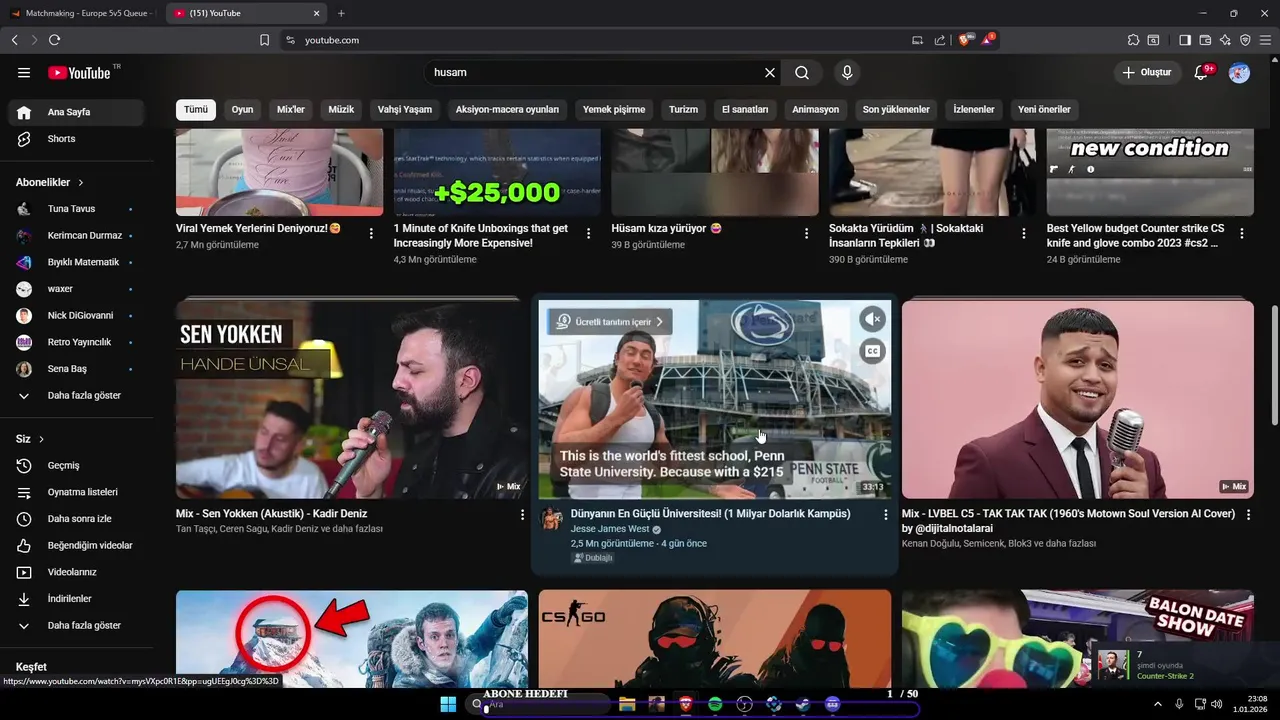Start voice search with microphone
The image size is (1280, 720).
coord(847,73)
